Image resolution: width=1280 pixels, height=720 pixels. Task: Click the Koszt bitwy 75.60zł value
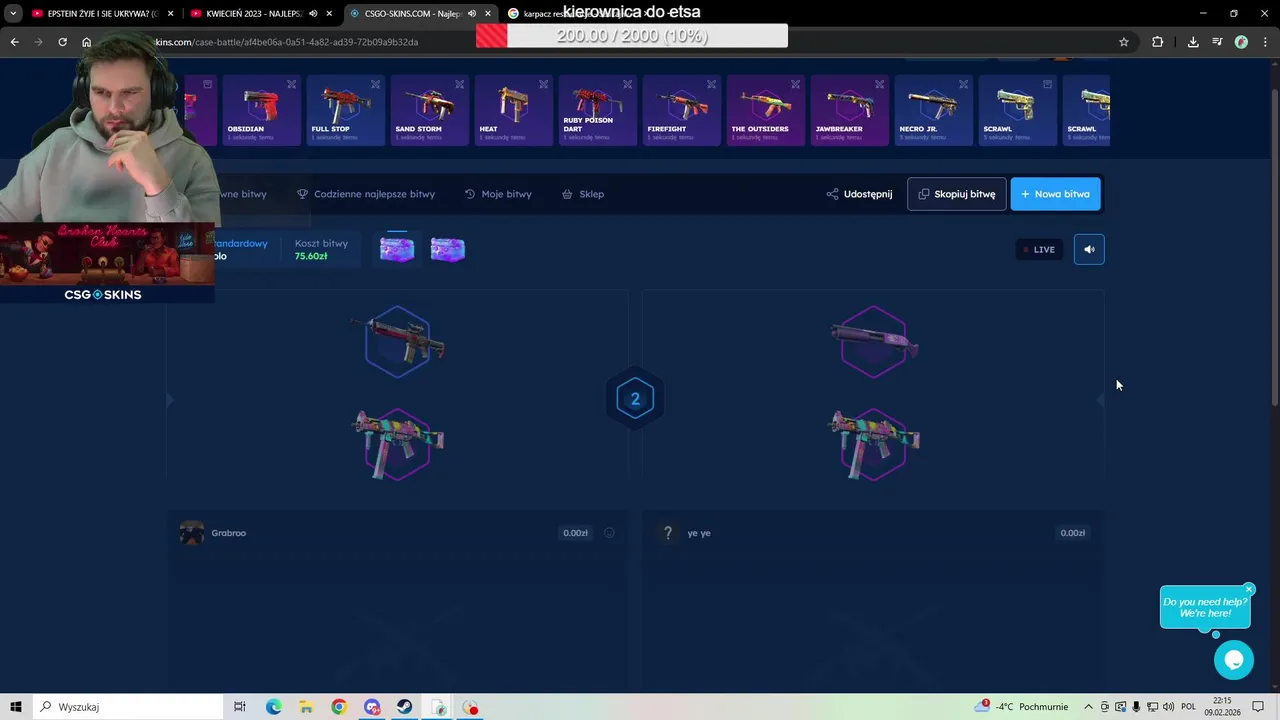click(311, 256)
